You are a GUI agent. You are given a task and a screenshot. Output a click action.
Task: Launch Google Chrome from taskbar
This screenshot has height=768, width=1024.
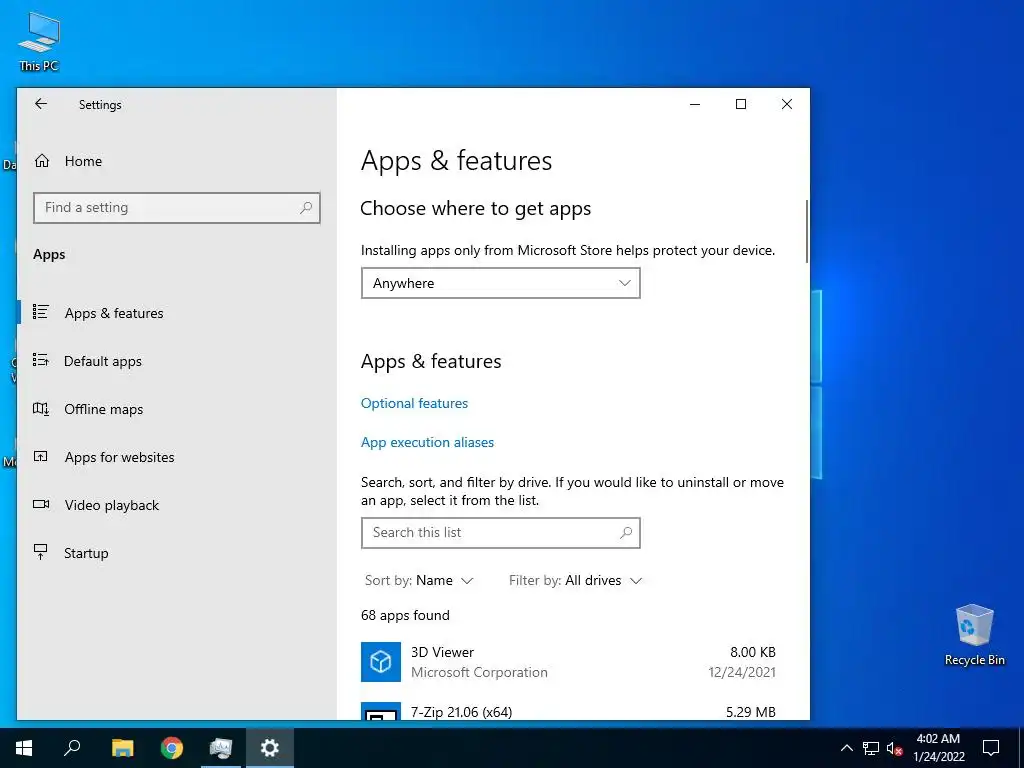click(172, 748)
